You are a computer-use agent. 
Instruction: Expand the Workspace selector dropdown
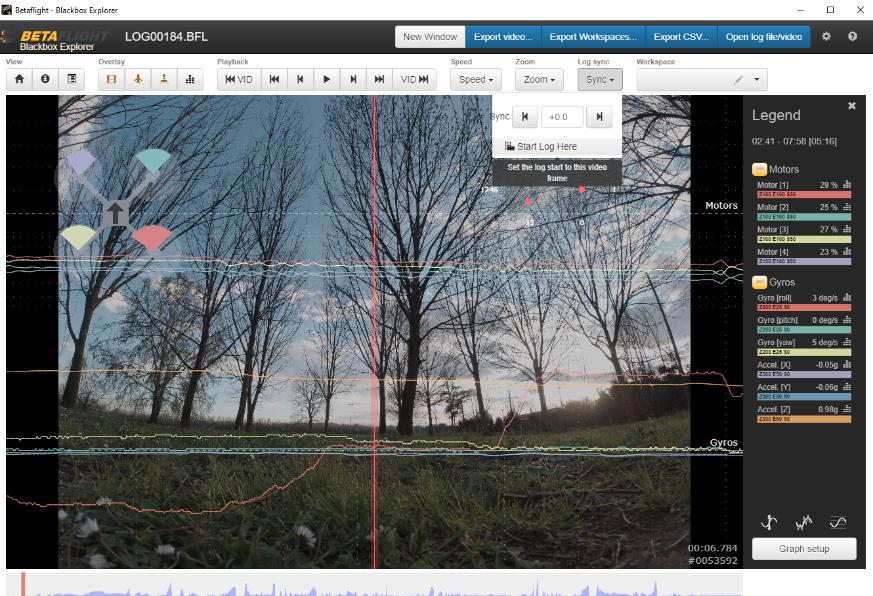757,79
